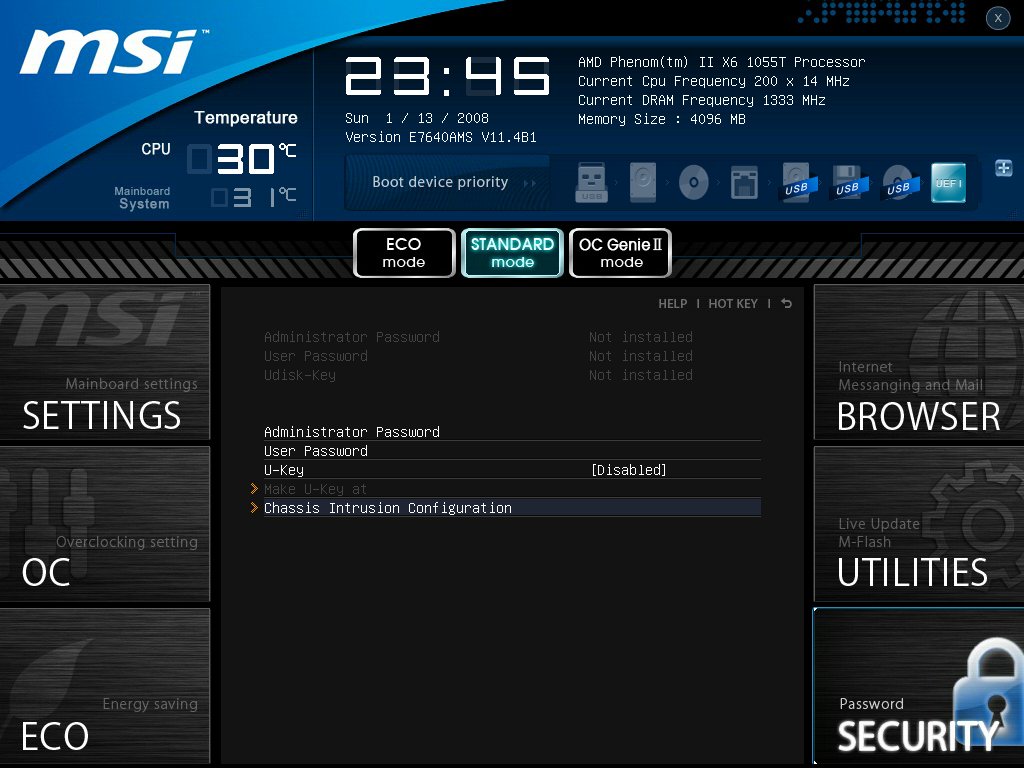Switch to ECO mode

click(404, 253)
